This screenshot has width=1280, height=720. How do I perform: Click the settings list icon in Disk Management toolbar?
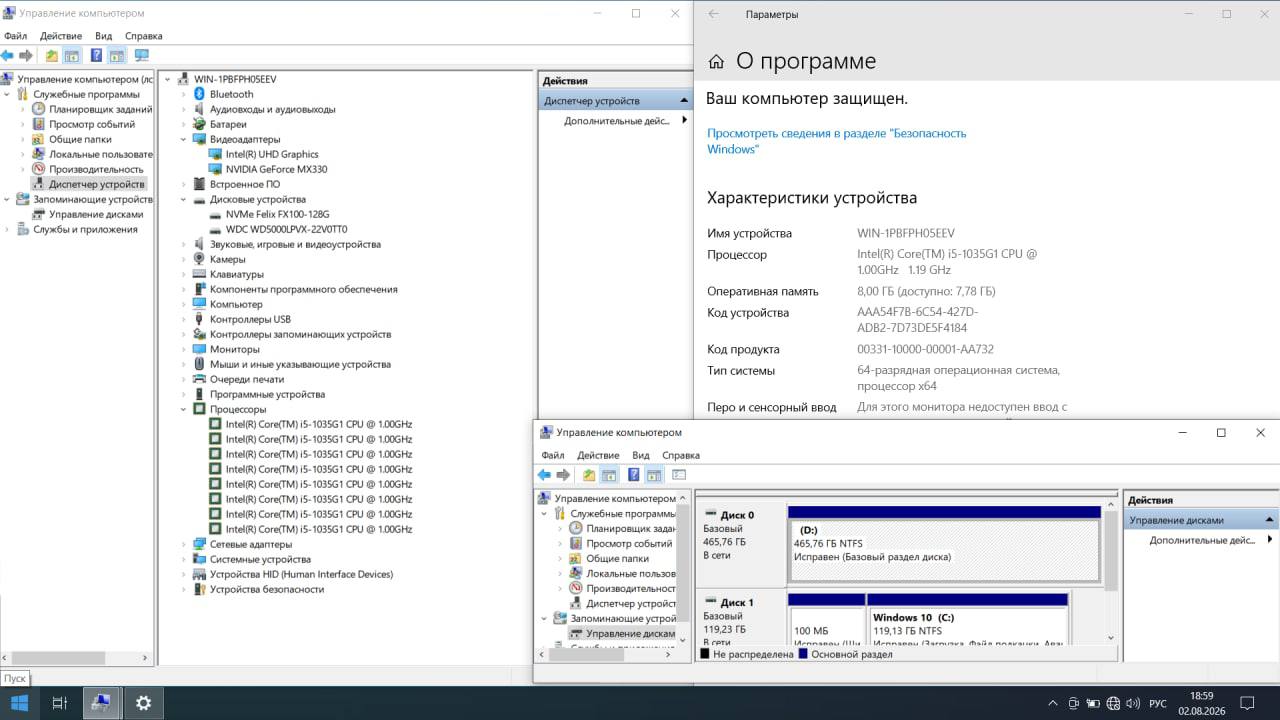(x=678, y=475)
